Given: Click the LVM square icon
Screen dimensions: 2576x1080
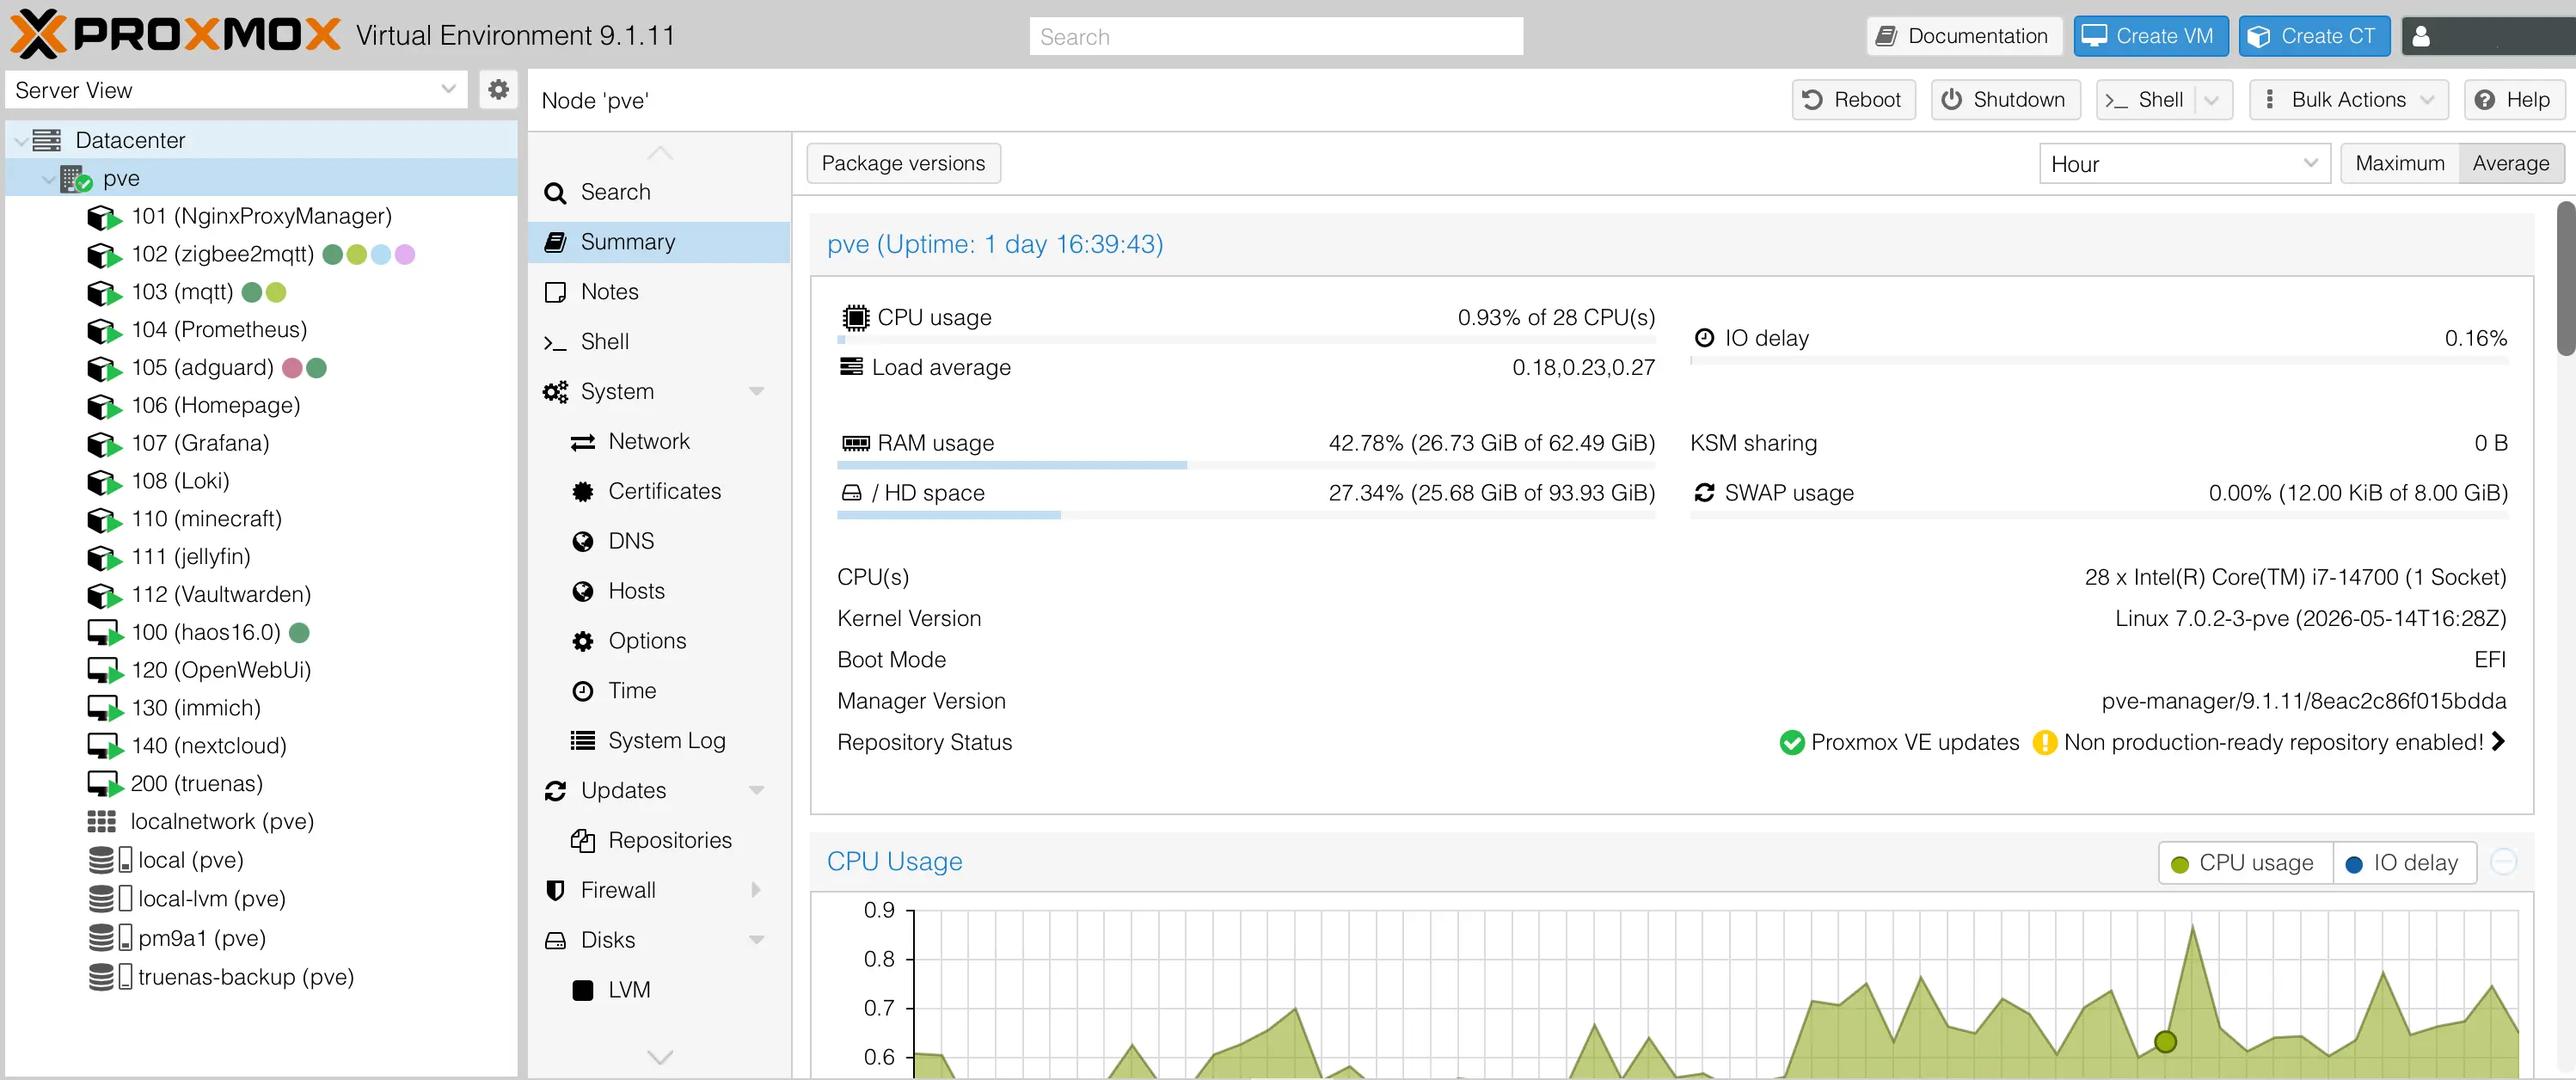Looking at the screenshot, I should pos(582,990).
